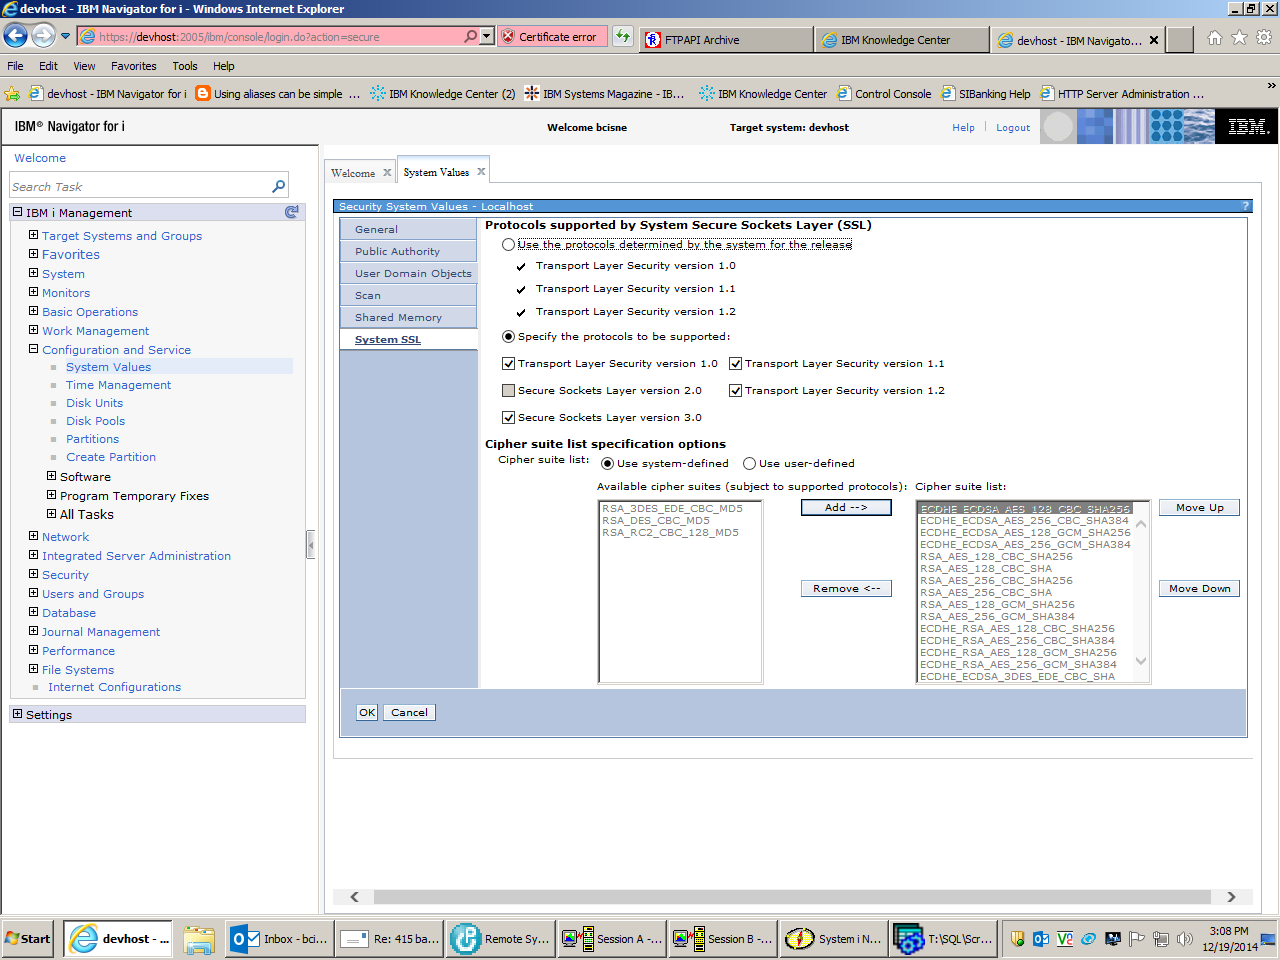Uncheck Transport Layer Security version 1.1 checkbox
Screen dimensions: 1280x960
735,364
